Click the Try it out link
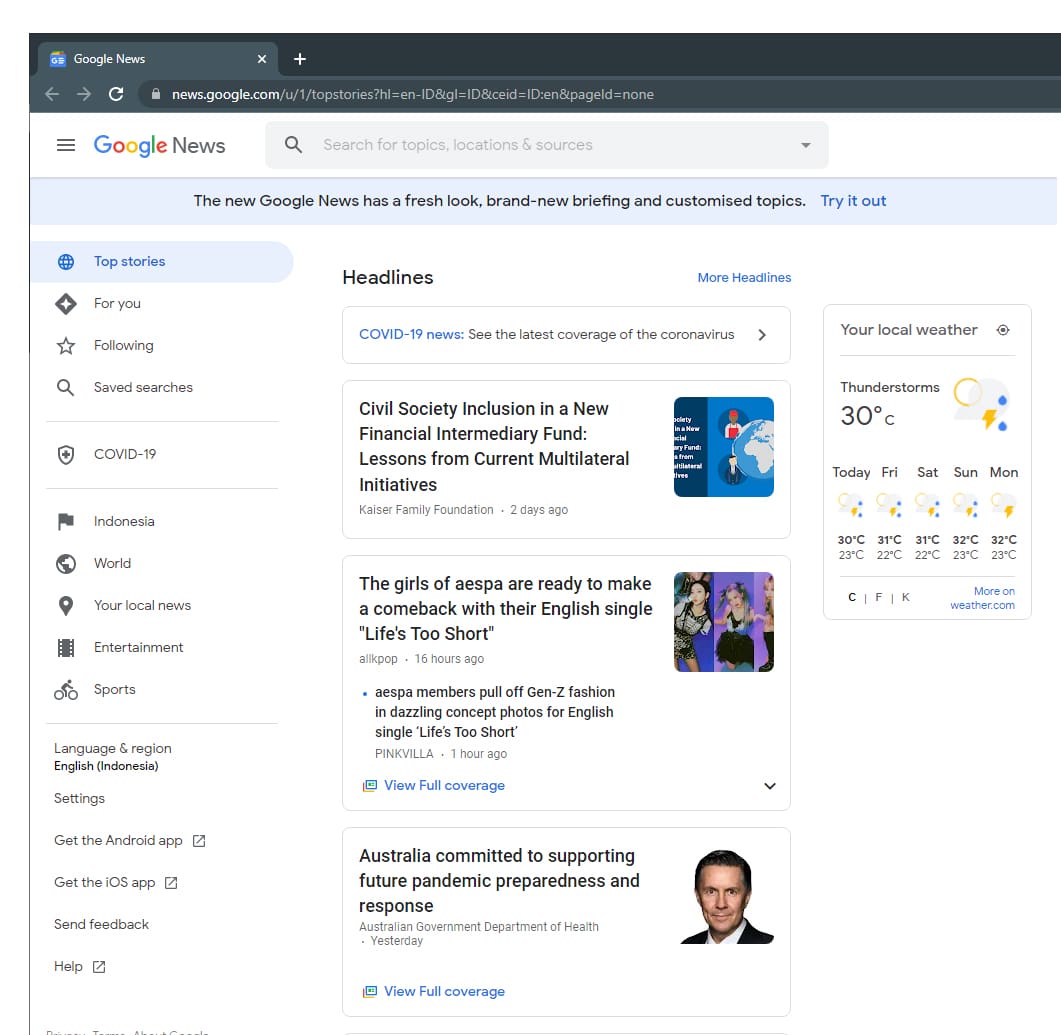 point(853,201)
